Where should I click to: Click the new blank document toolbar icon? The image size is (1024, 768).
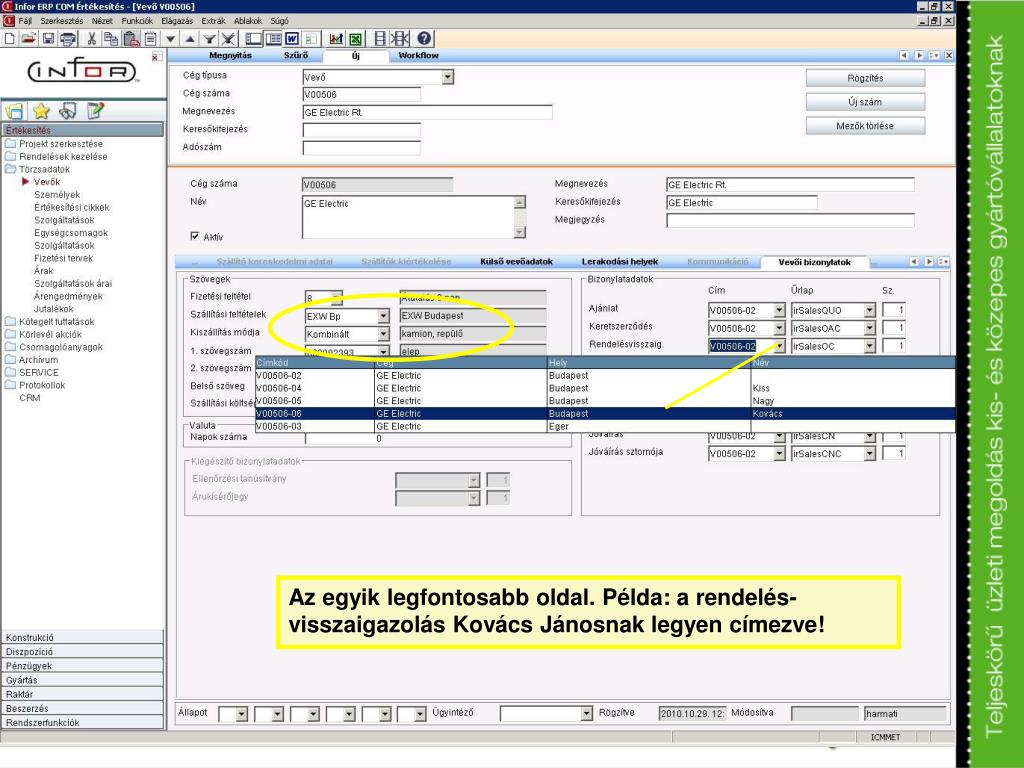coord(10,39)
